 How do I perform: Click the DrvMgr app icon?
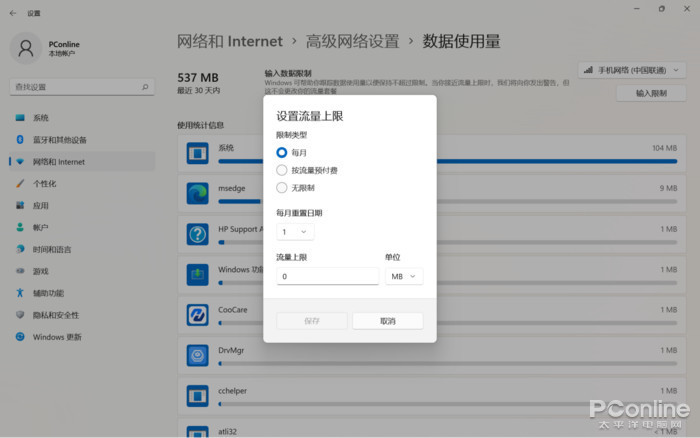[x=197, y=355]
